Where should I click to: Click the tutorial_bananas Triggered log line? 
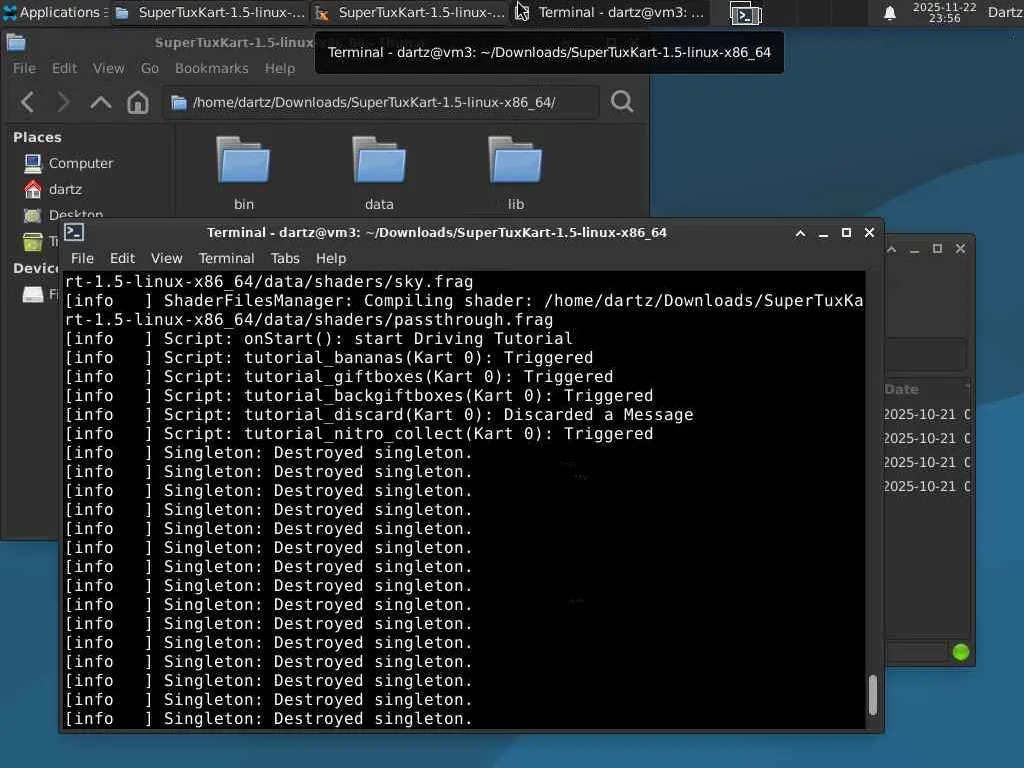[329, 358]
